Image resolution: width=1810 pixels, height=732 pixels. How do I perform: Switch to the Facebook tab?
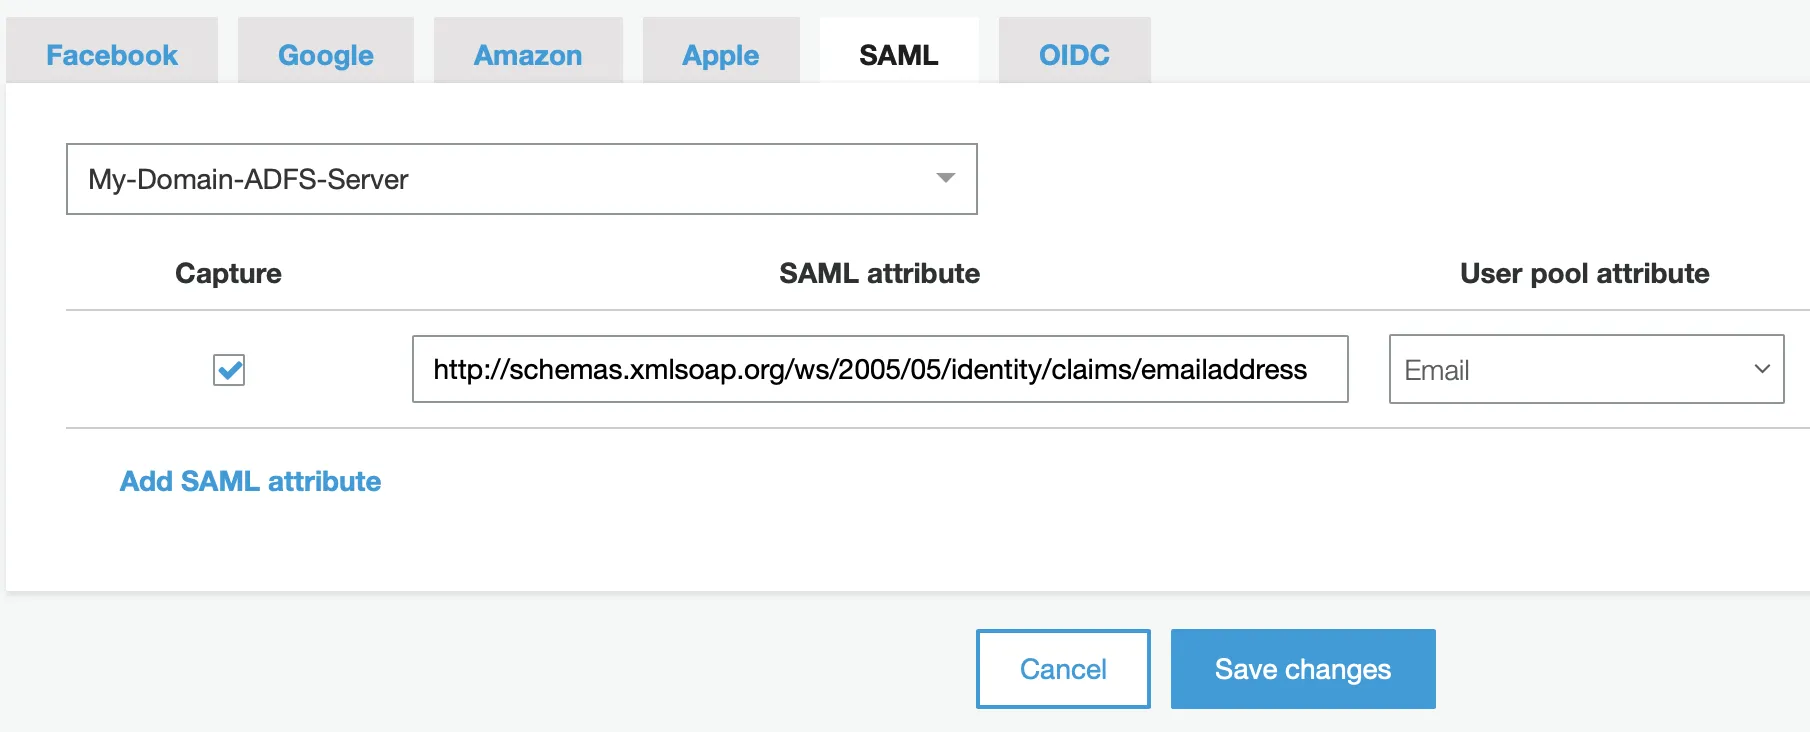[x=111, y=54]
